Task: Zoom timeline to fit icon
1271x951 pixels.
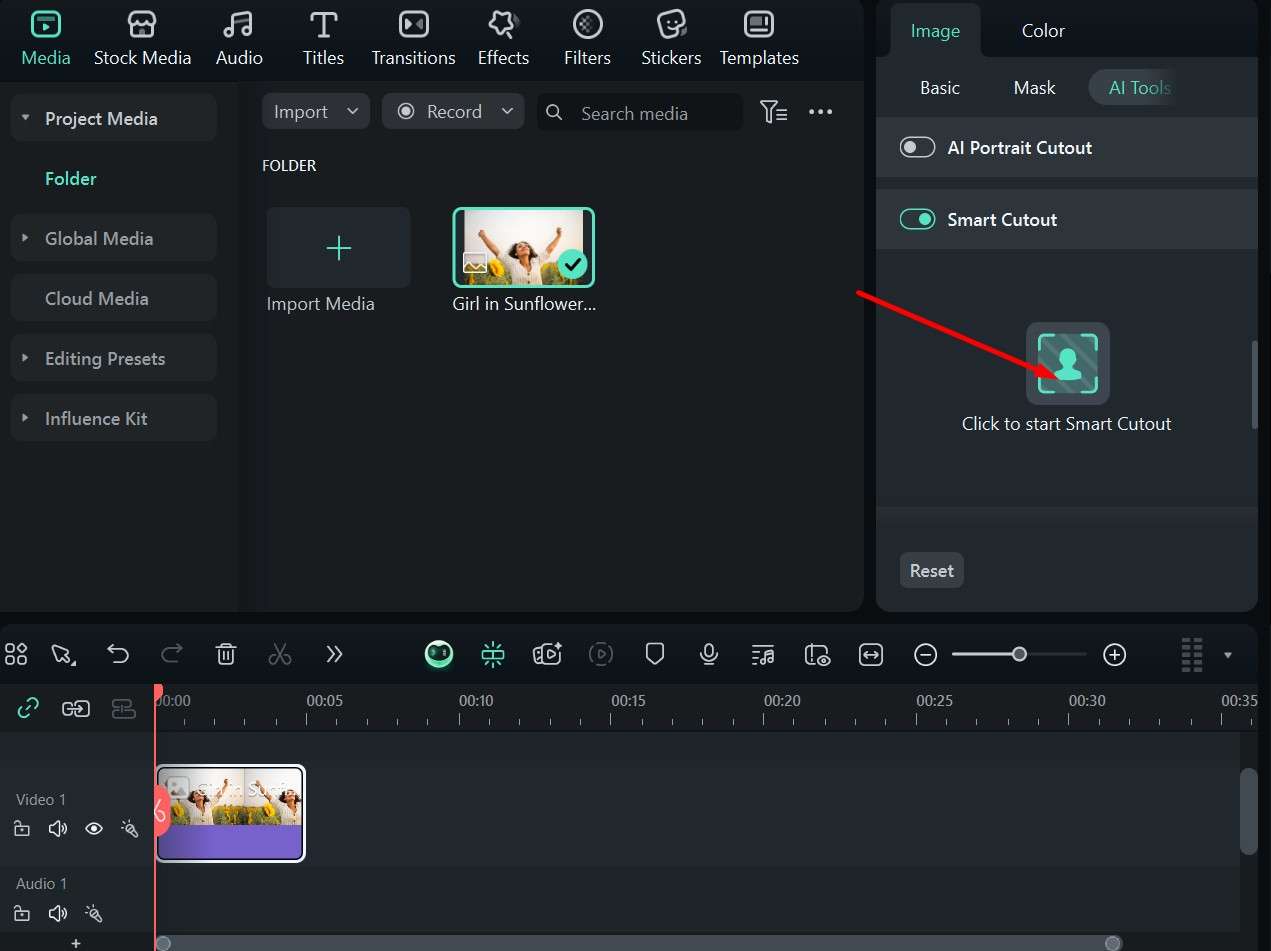Action: (x=871, y=654)
